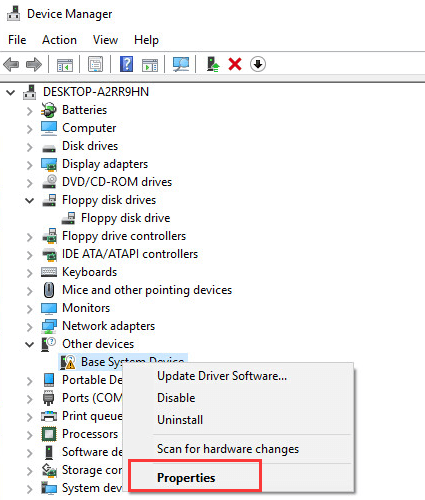Click Show/Hide console tree toolbar icon
425x500 pixels.
click(x=65, y=65)
